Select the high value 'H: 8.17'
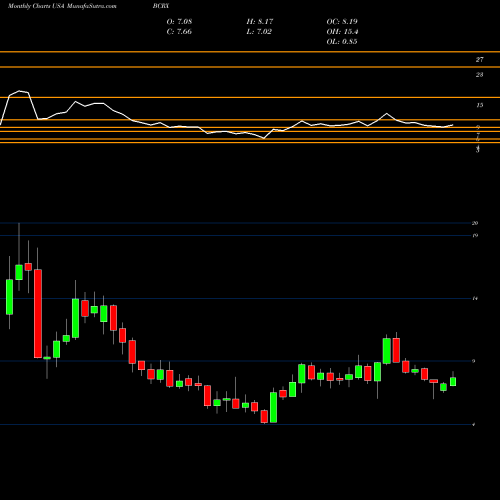This screenshot has width=500, height=500. [260, 22]
